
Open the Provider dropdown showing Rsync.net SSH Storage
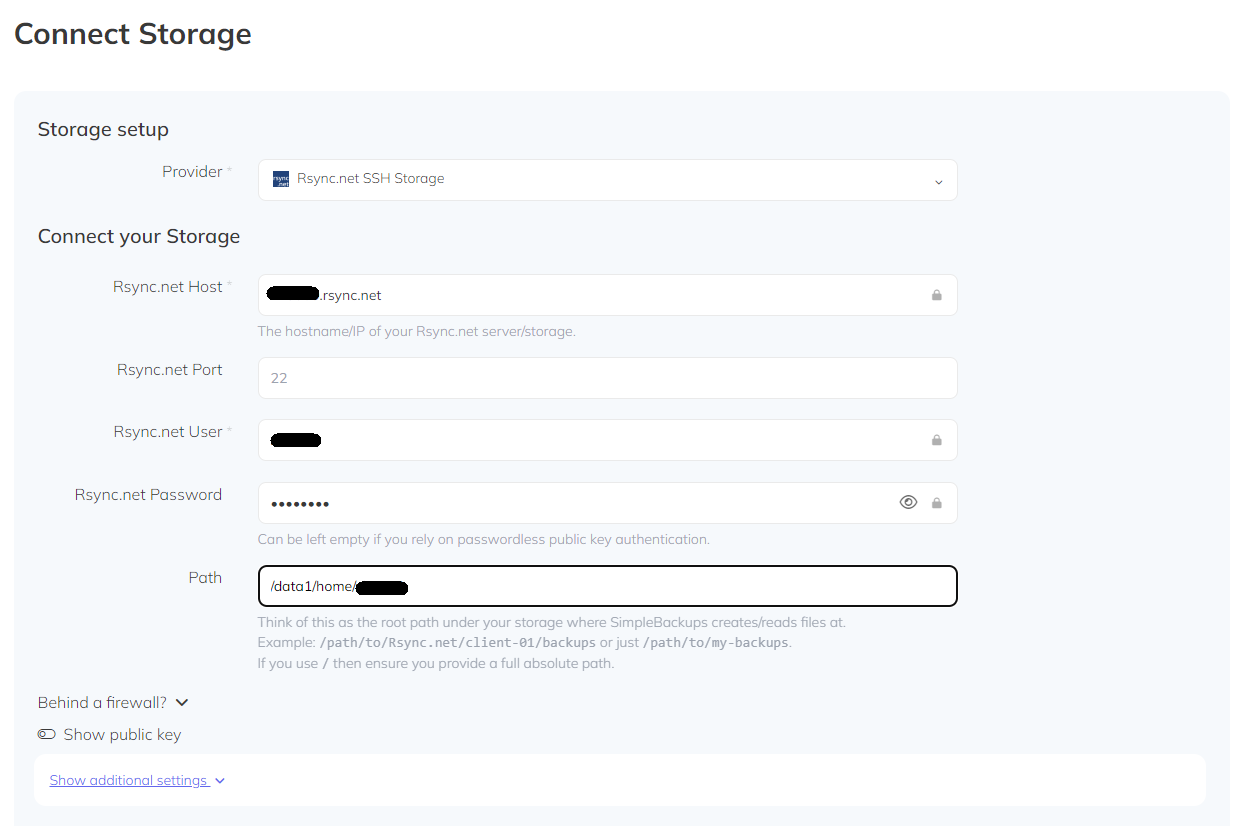607,179
